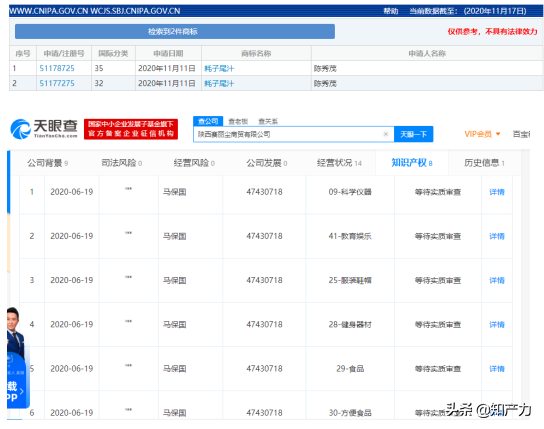Select the 查关系 search tab

pos(268,121)
